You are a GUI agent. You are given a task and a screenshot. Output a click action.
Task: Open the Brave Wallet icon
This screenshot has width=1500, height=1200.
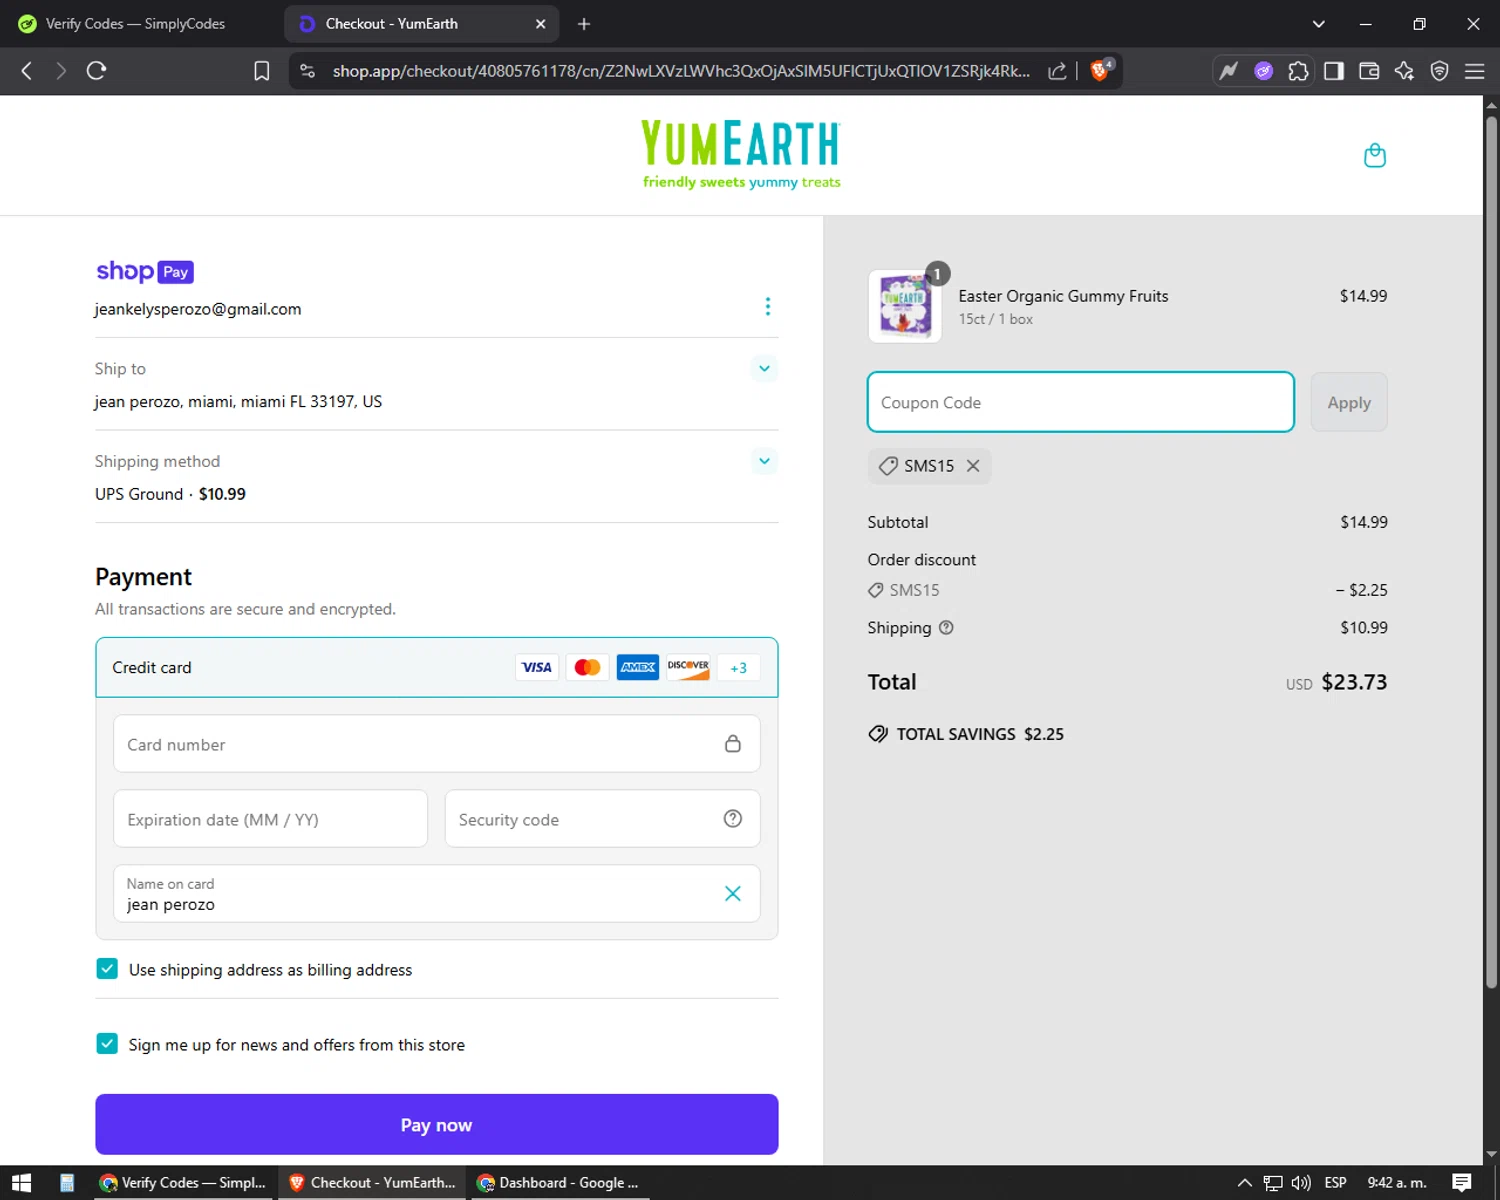click(x=1369, y=70)
